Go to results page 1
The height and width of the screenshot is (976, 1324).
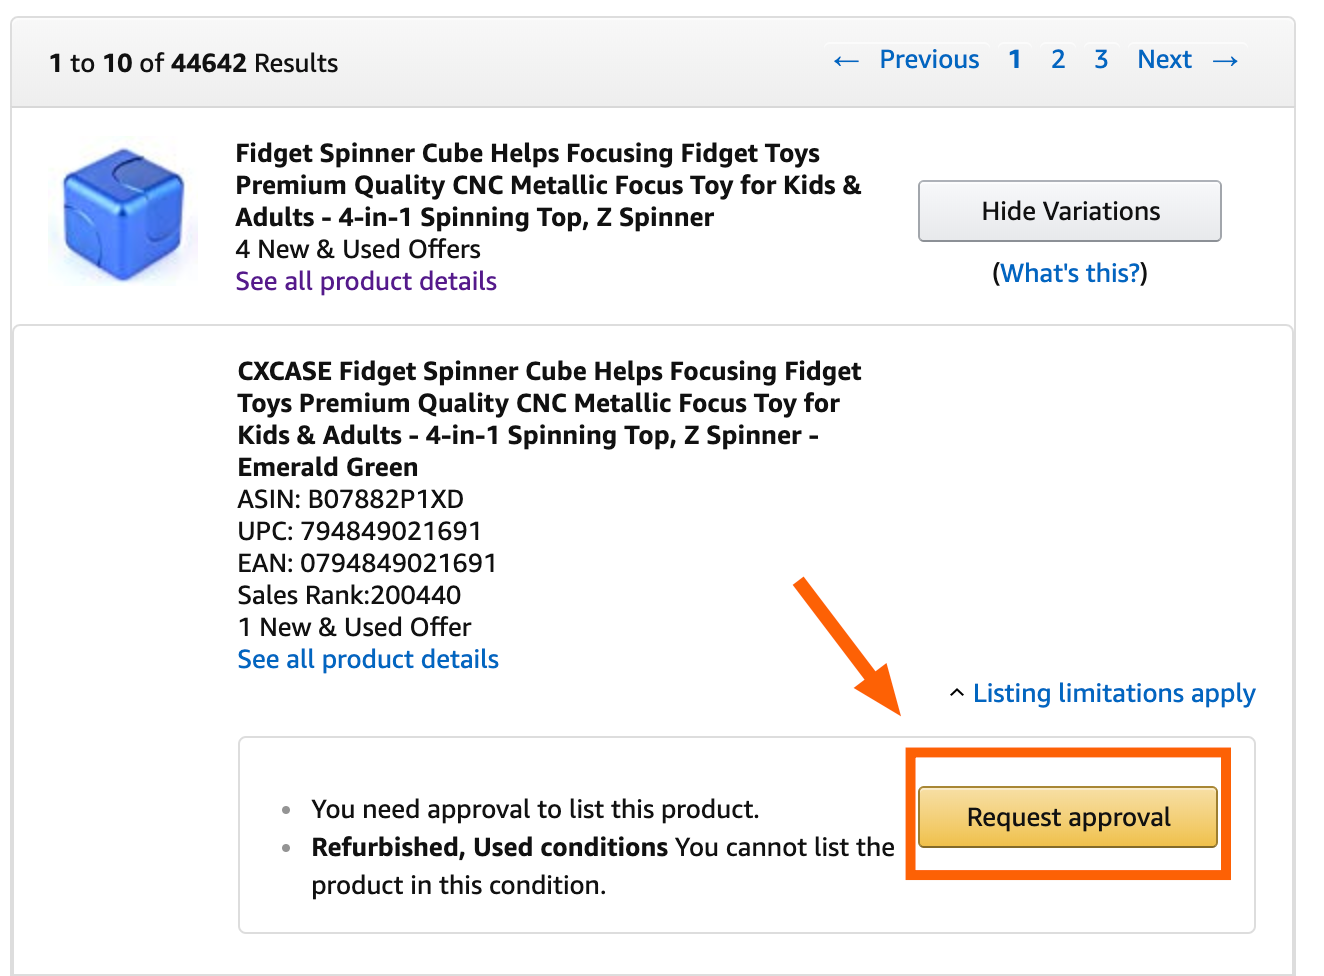(1014, 60)
